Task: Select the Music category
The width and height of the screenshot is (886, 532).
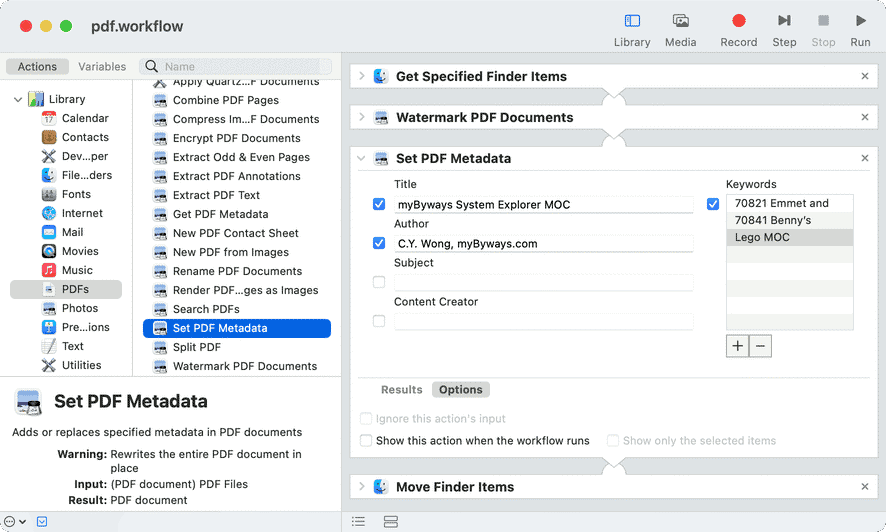Action: click(67, 271)
